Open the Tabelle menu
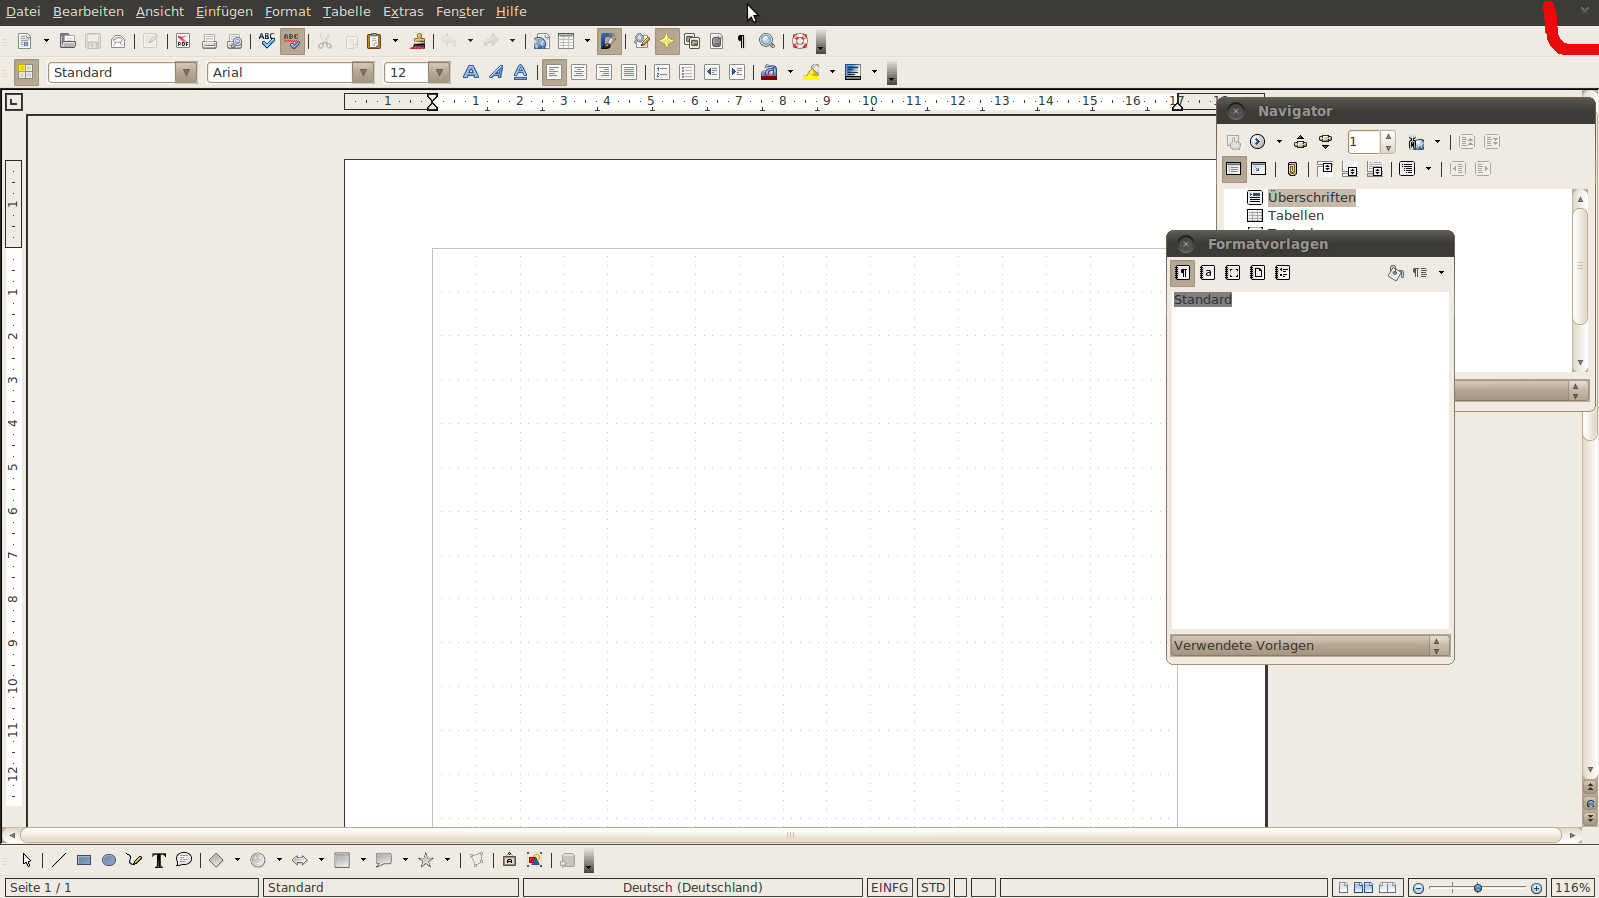 click(x=346, y=11)
